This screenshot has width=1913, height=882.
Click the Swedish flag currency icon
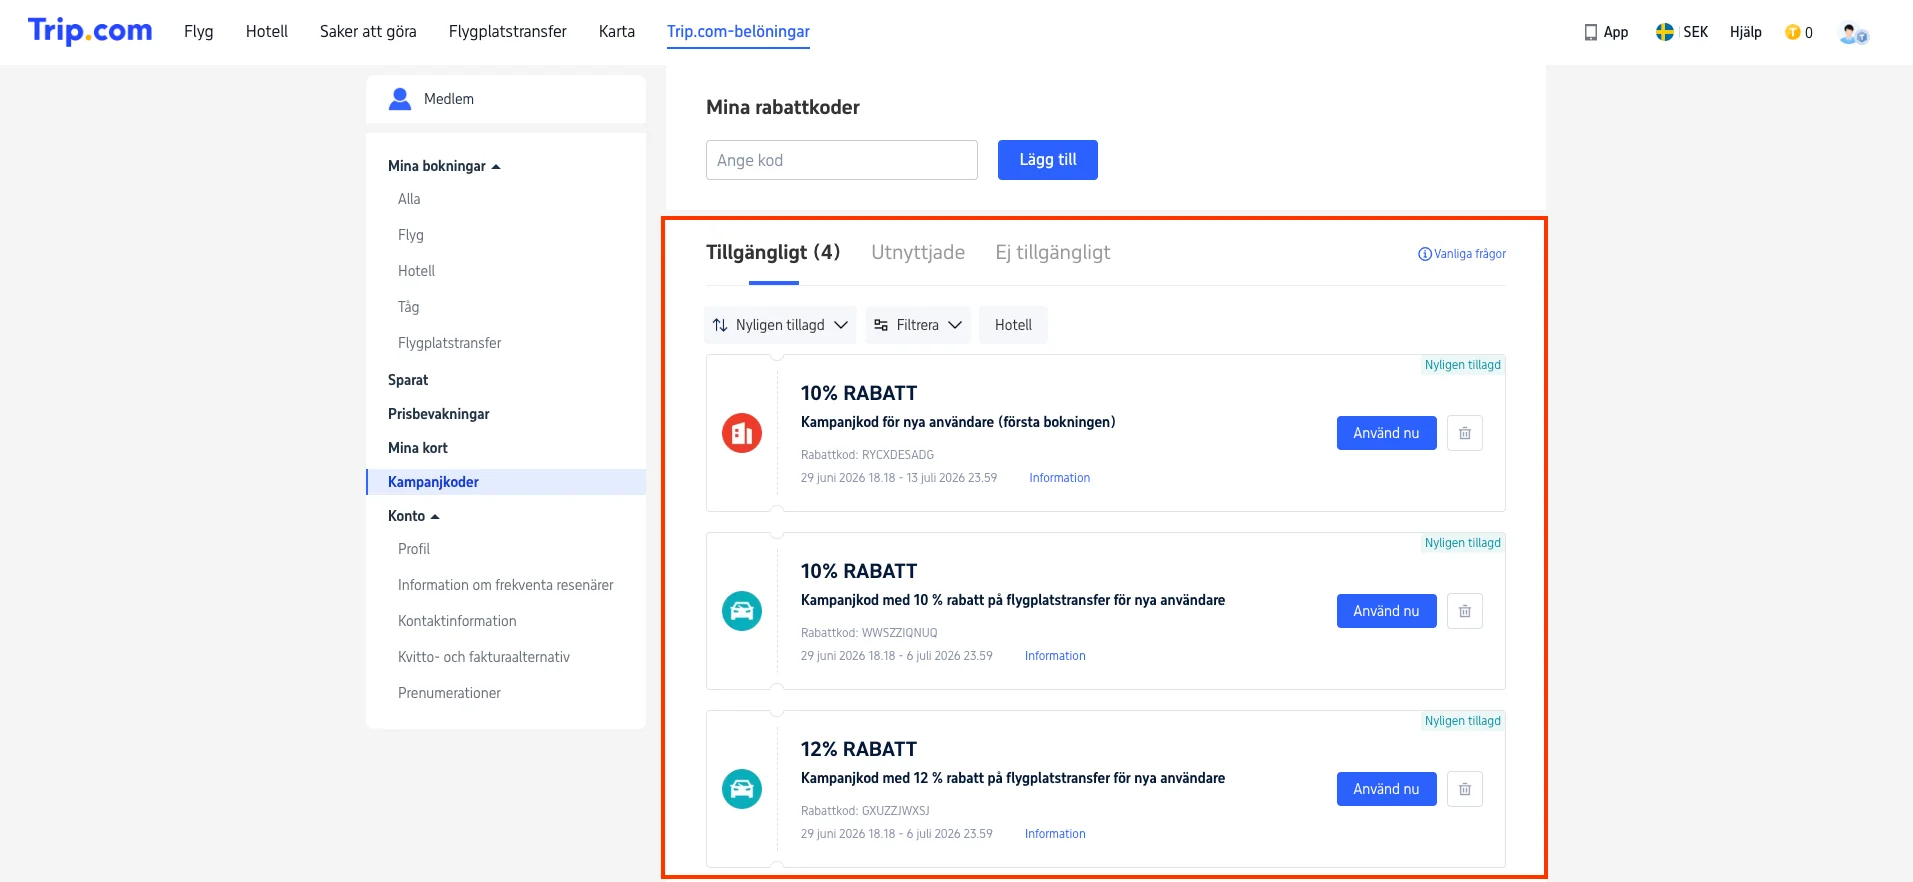coord(1665,32)
